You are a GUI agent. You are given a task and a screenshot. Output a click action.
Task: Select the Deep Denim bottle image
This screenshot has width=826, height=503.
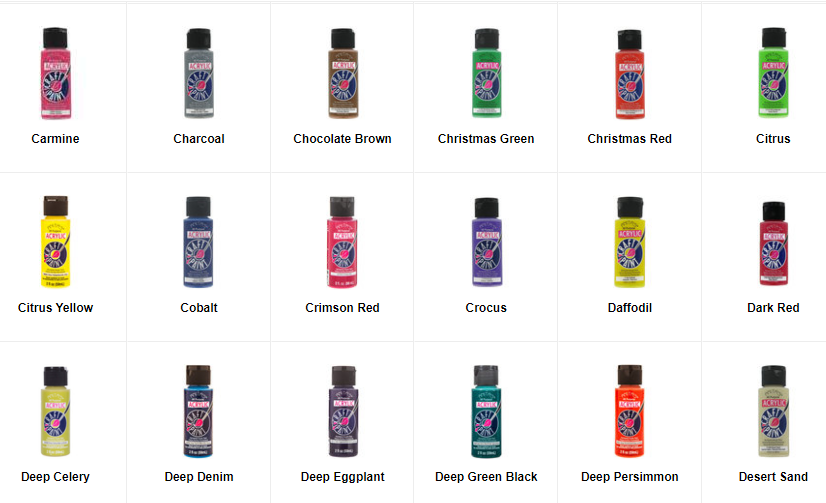199,411
